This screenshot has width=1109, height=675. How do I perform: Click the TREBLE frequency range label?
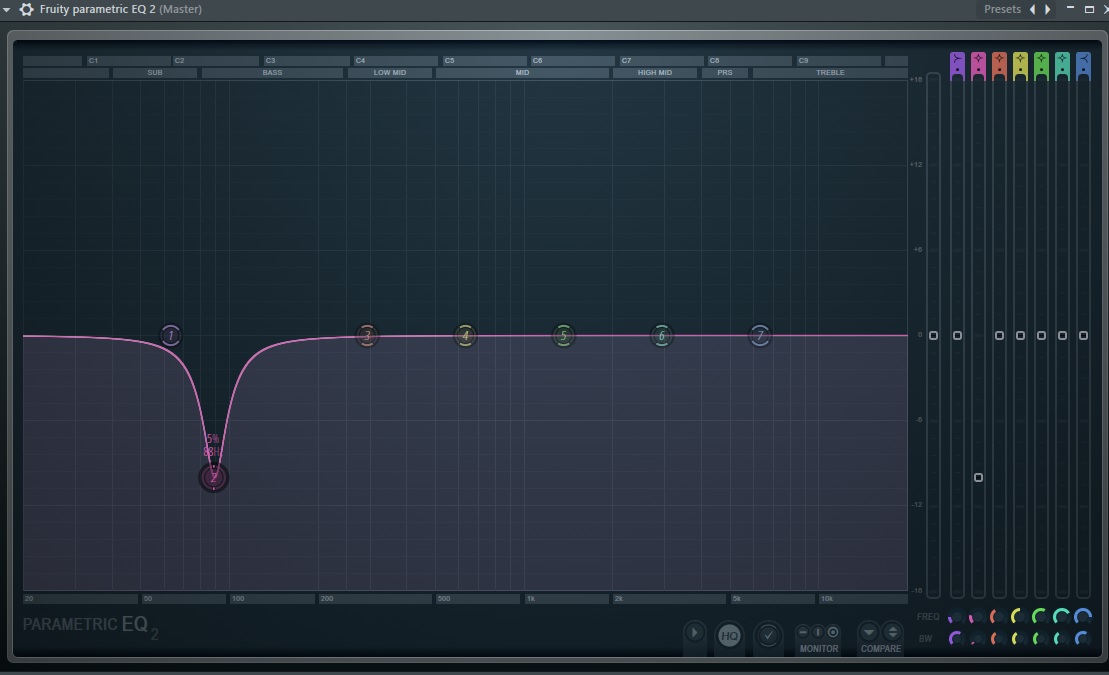tap(830, 73)
